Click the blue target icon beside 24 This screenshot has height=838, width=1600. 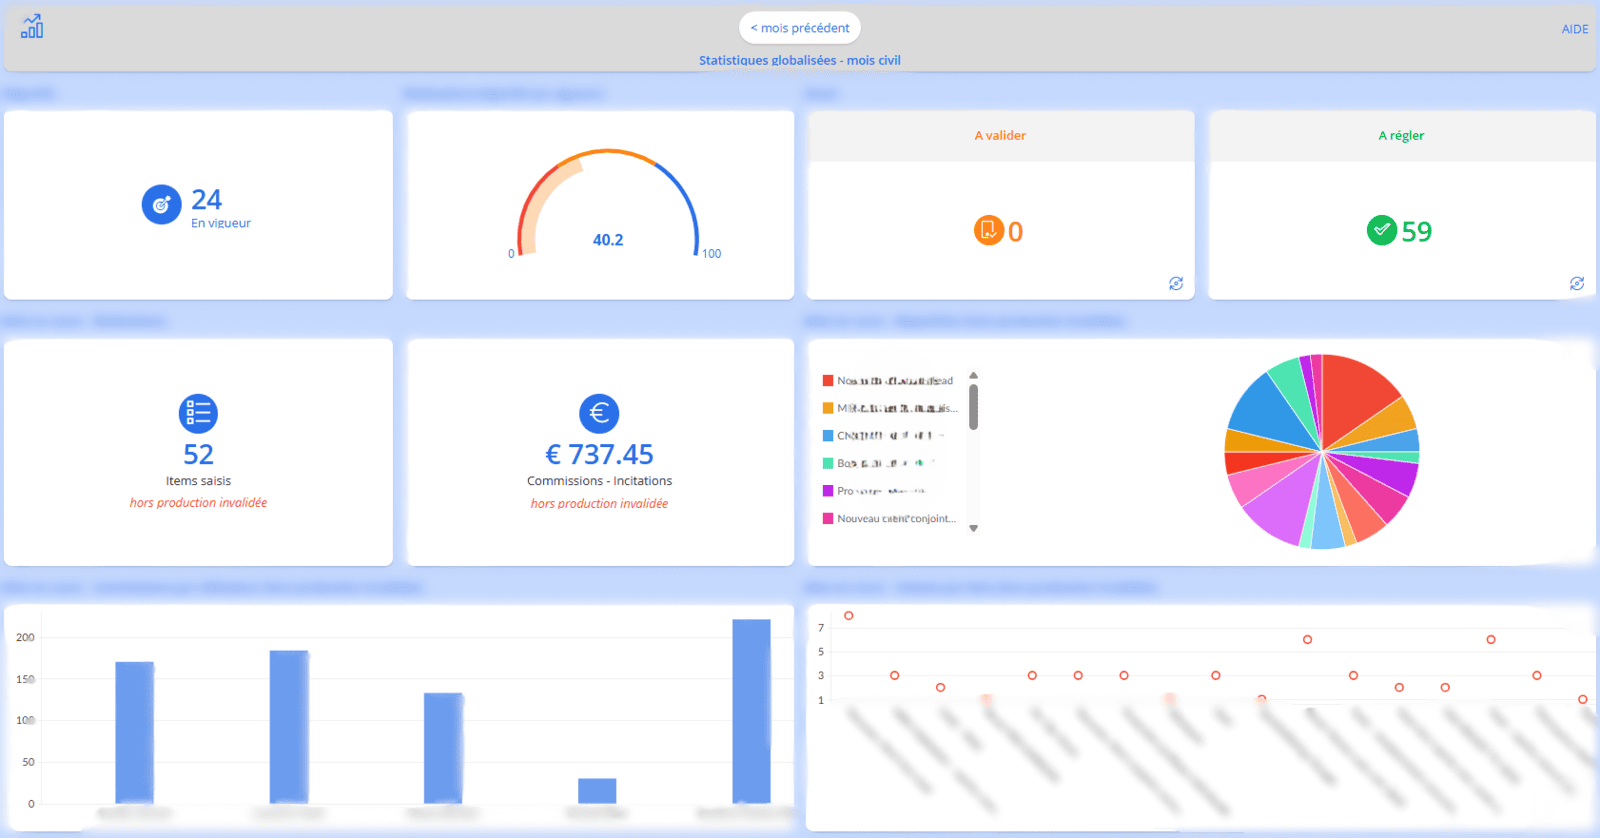click(x=161, y=205)
